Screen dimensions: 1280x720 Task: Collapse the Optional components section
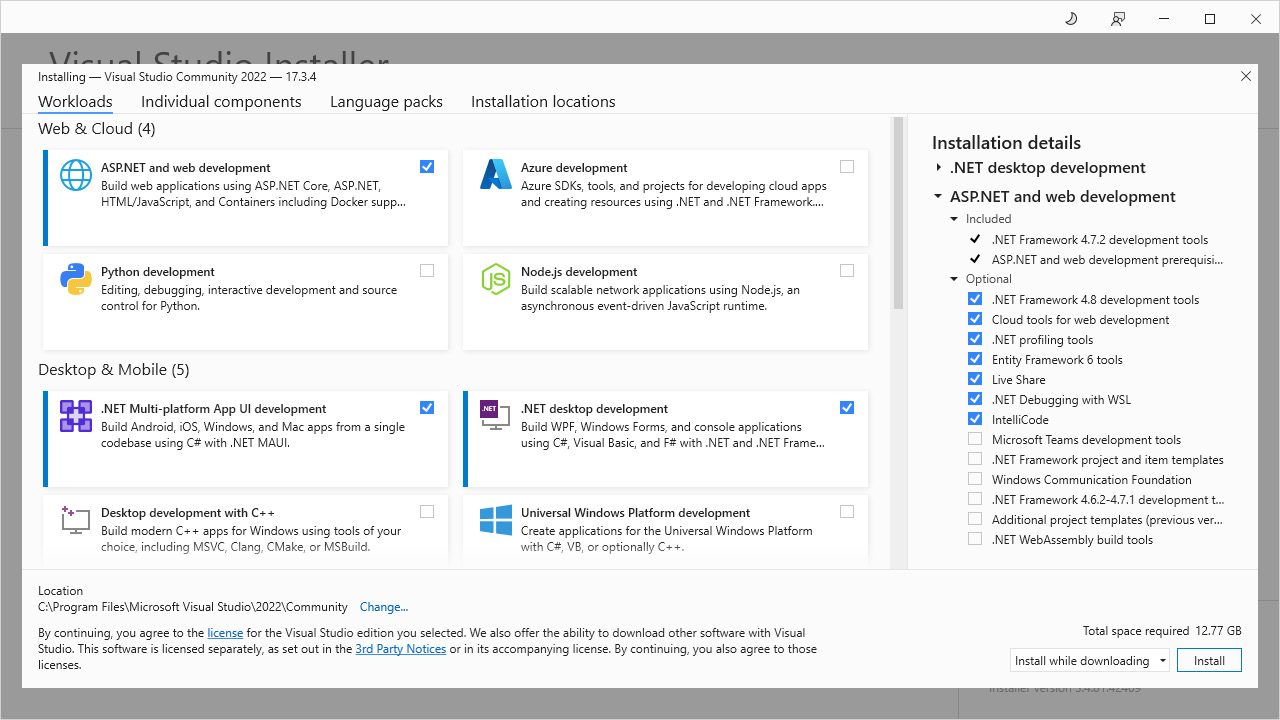(955, 279)
